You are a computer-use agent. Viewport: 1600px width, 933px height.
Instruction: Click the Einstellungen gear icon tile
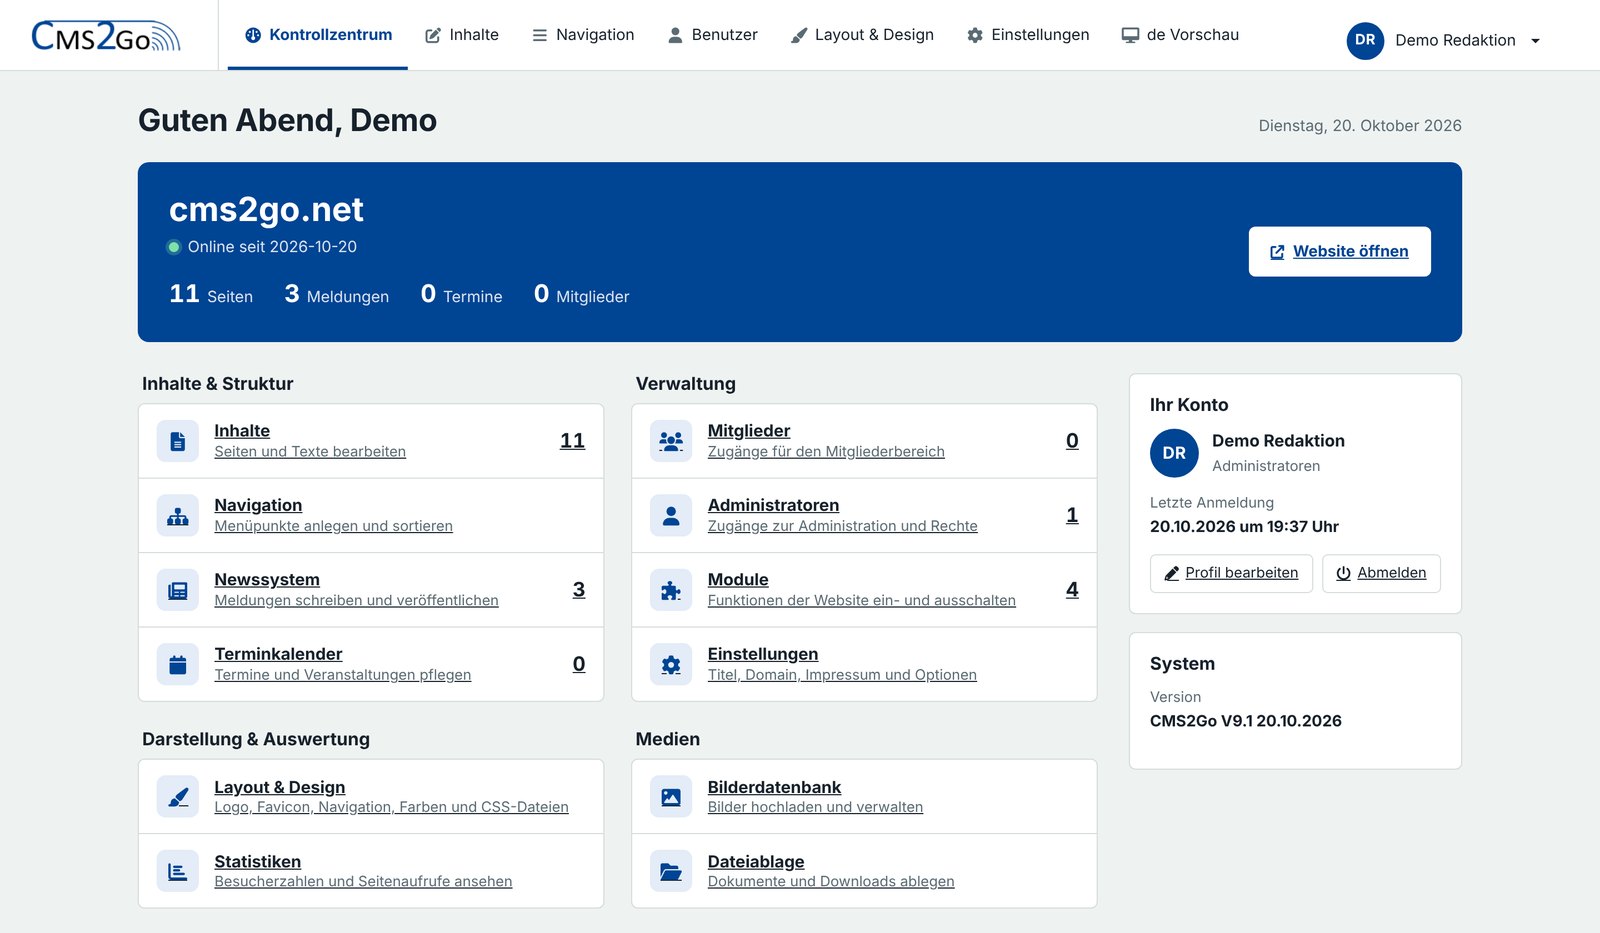tap(671, 664)
